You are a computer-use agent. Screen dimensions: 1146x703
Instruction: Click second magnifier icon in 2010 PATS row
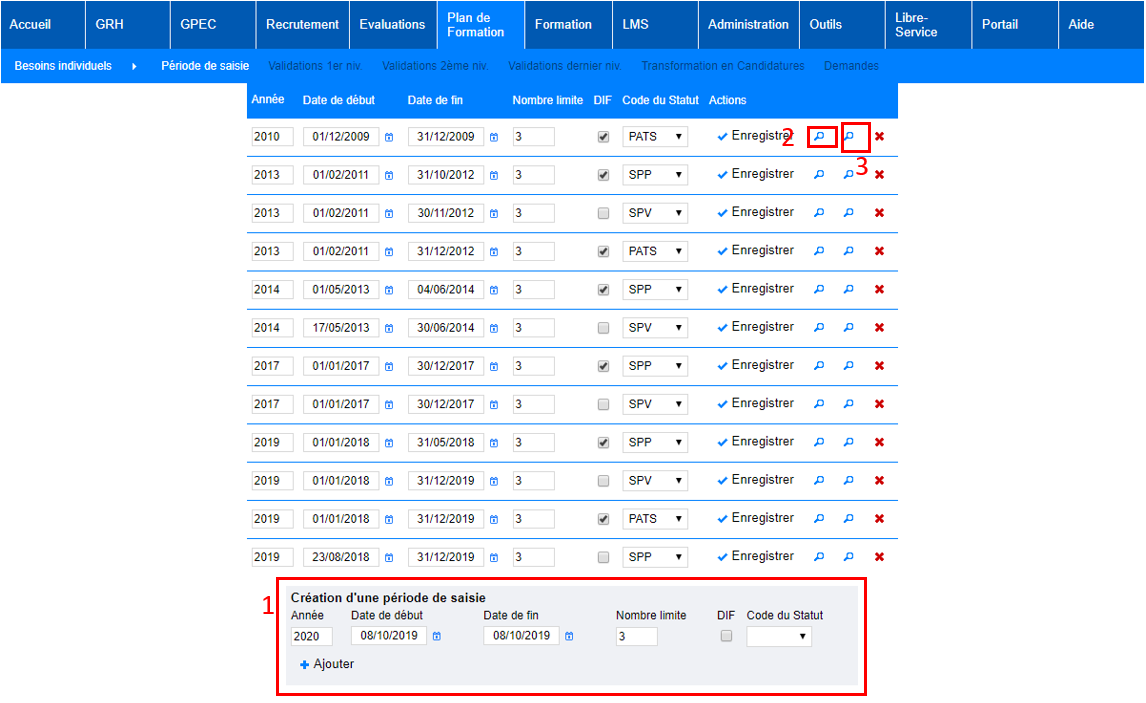(849, 136)
